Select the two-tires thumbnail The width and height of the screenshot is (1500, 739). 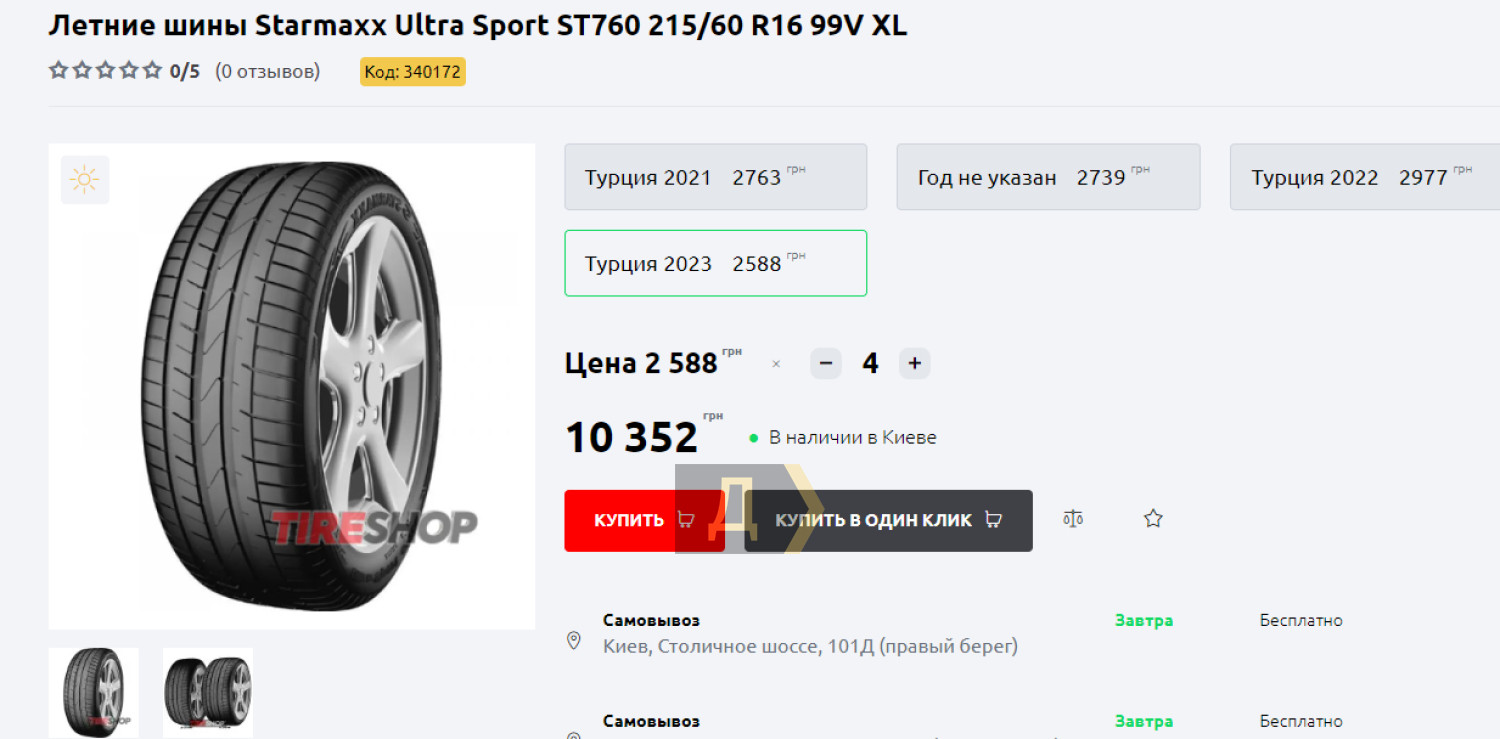(208, 693)
